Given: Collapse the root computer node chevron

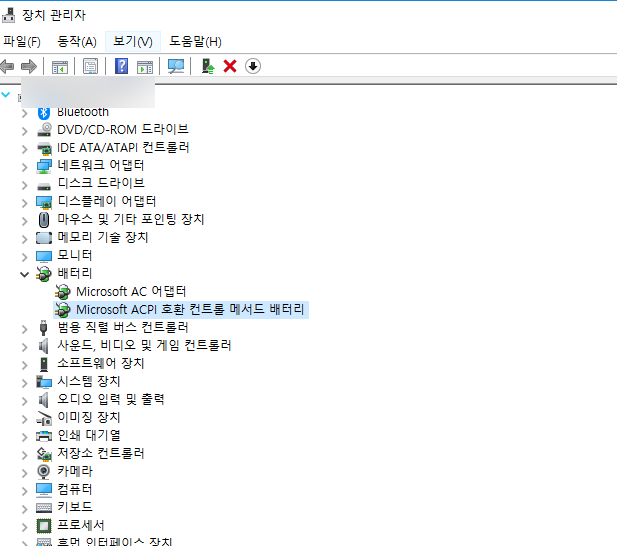Looking at the screenshot, I should pos(6,94).
